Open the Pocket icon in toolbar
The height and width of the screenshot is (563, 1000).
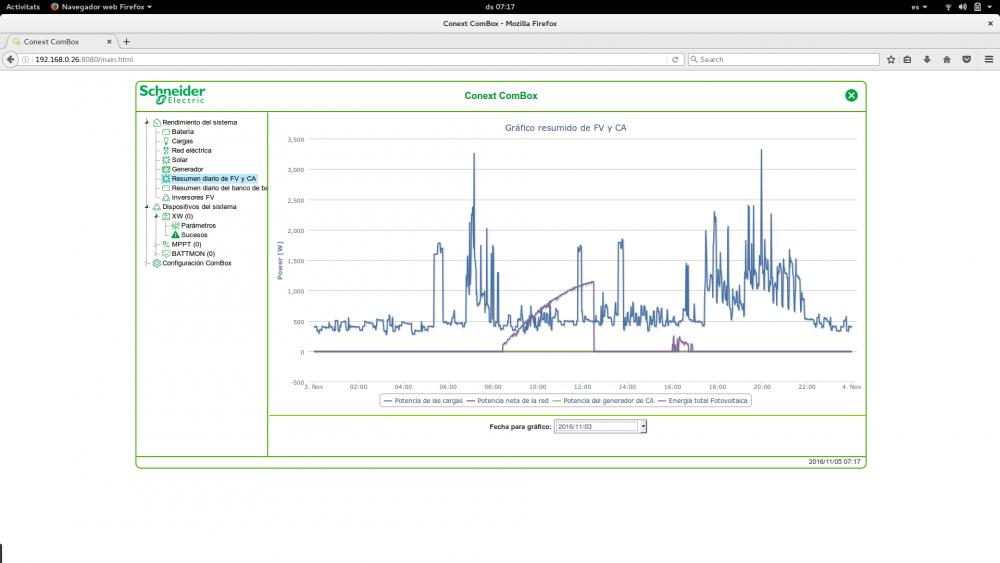[x=967, y=59]
